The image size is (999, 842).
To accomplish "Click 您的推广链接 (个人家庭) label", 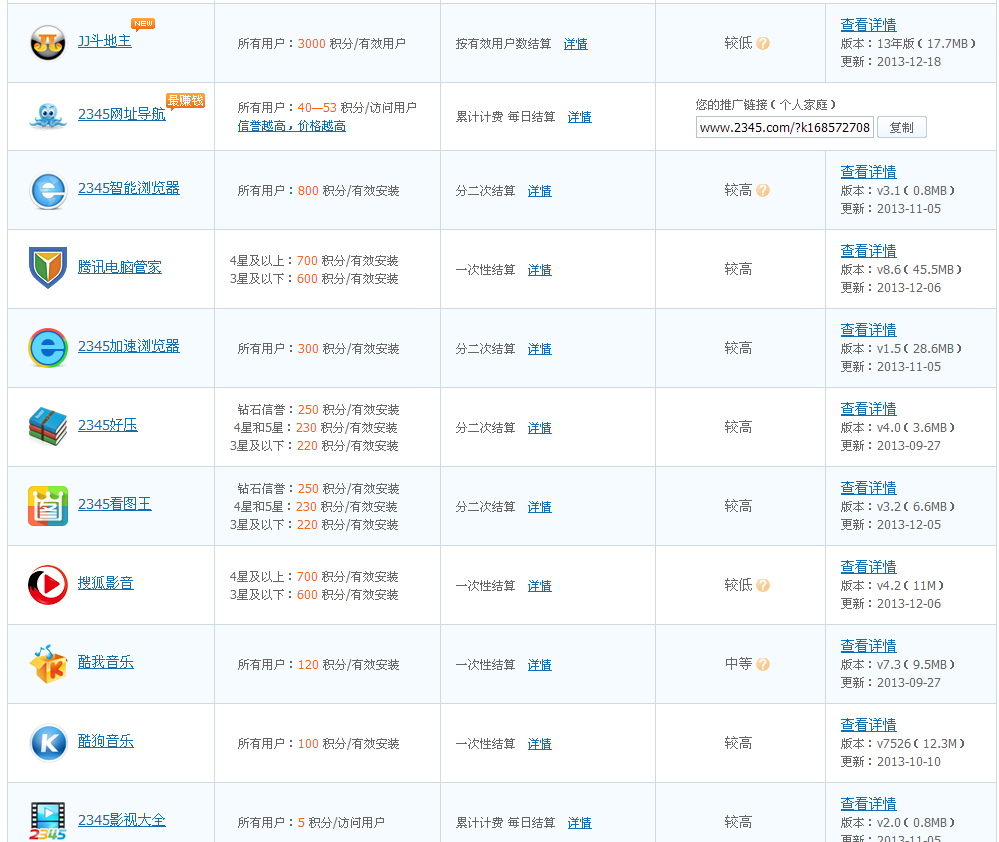I will click(766, 104).
